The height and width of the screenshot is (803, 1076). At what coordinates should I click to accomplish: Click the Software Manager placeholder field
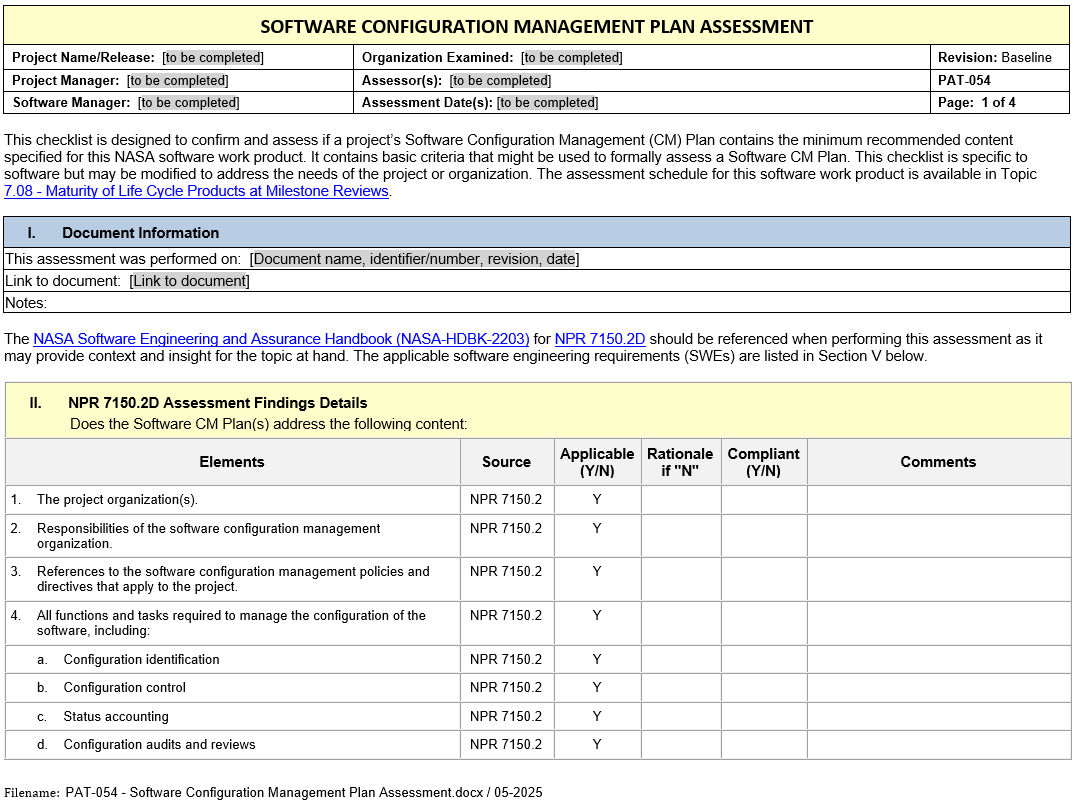pyautogui.click(x=189, y=103)
